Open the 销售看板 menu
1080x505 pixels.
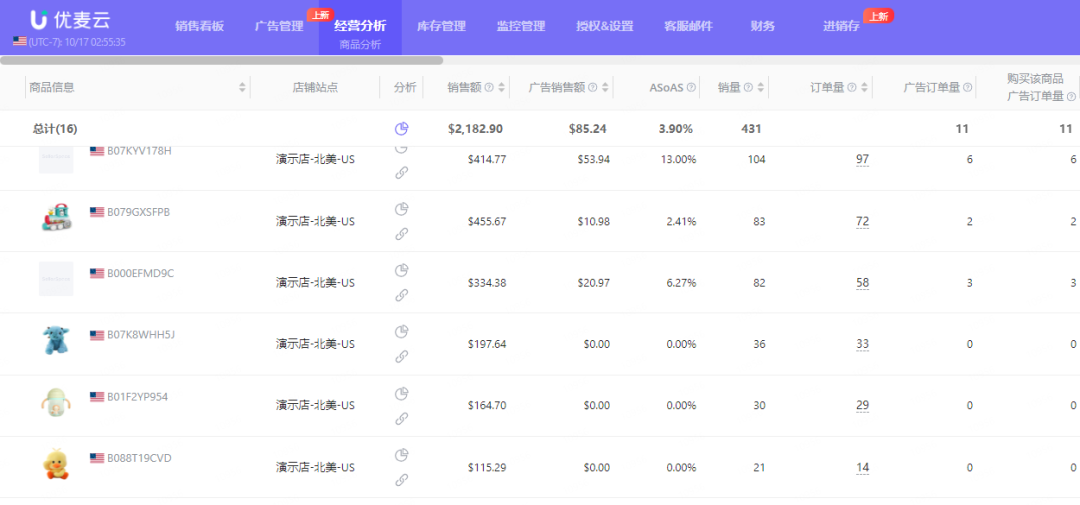click(200, 26)
